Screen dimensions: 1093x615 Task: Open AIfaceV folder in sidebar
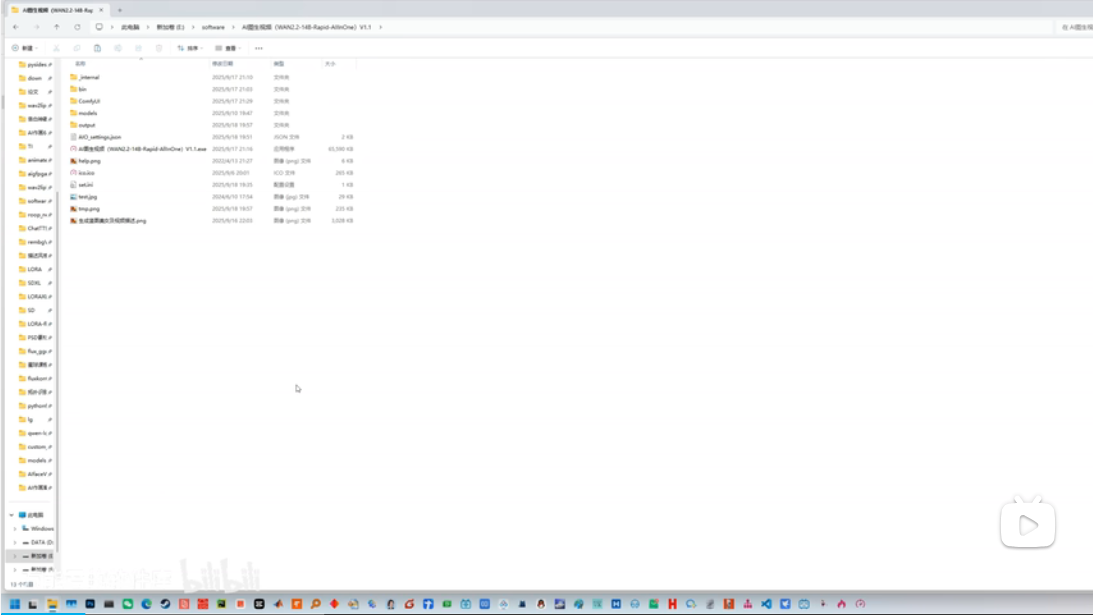(x=35, y=474)
